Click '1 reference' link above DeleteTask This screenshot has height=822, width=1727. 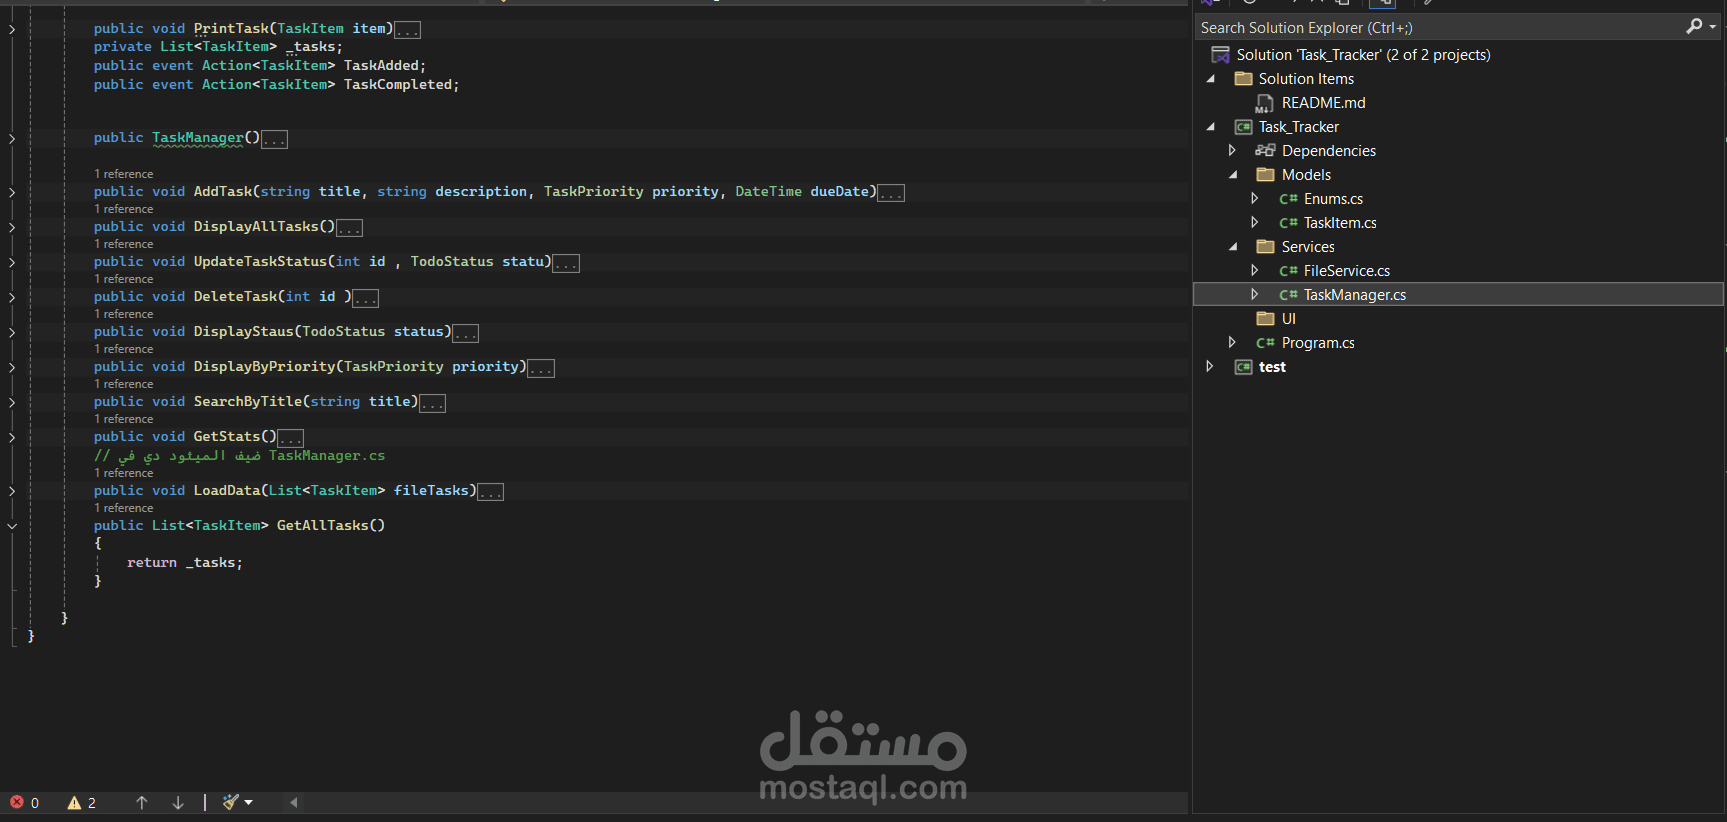click(x=124, y=279)
